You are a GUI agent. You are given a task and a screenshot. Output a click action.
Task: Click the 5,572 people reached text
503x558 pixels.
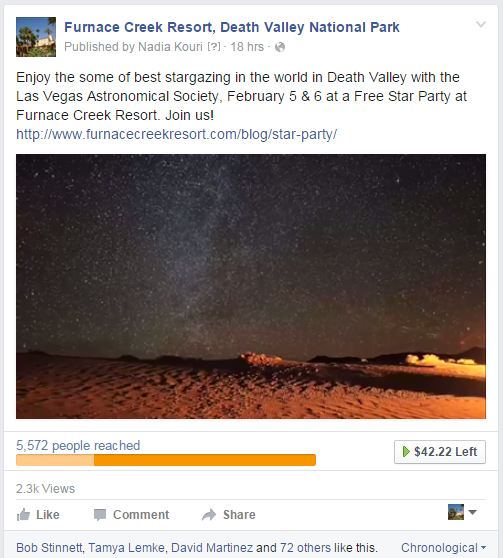(x=78, y=445)
